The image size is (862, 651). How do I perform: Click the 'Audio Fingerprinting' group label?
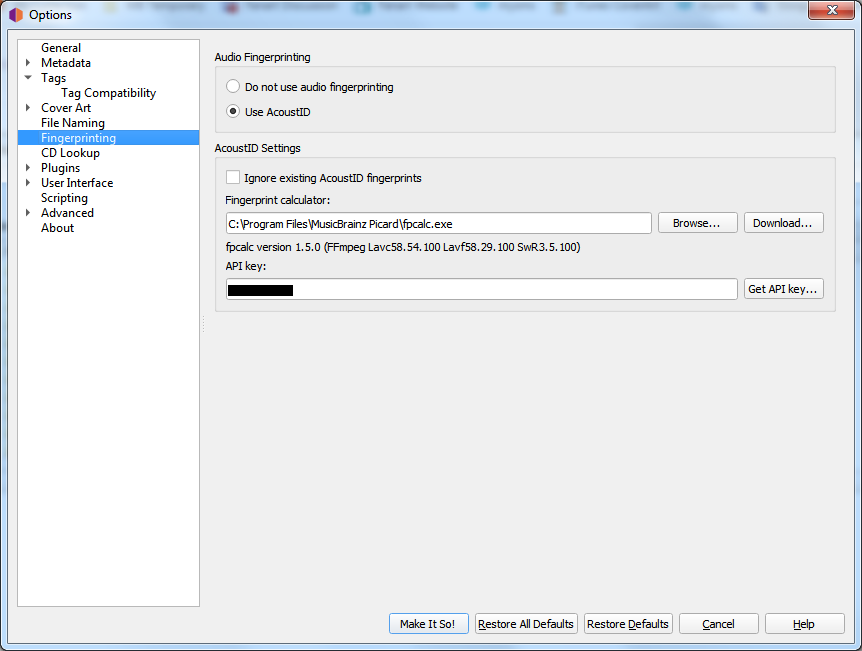coord(262,57)
